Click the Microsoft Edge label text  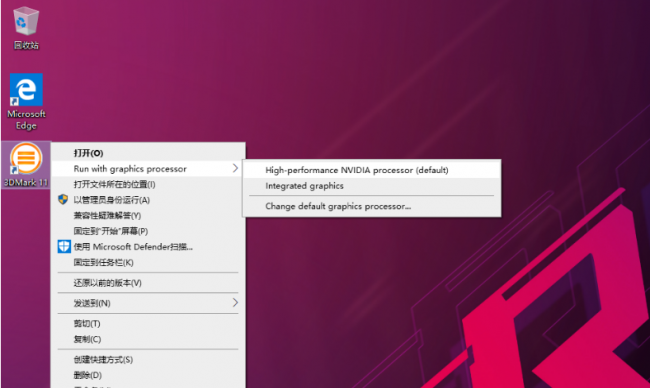[26, 119]
